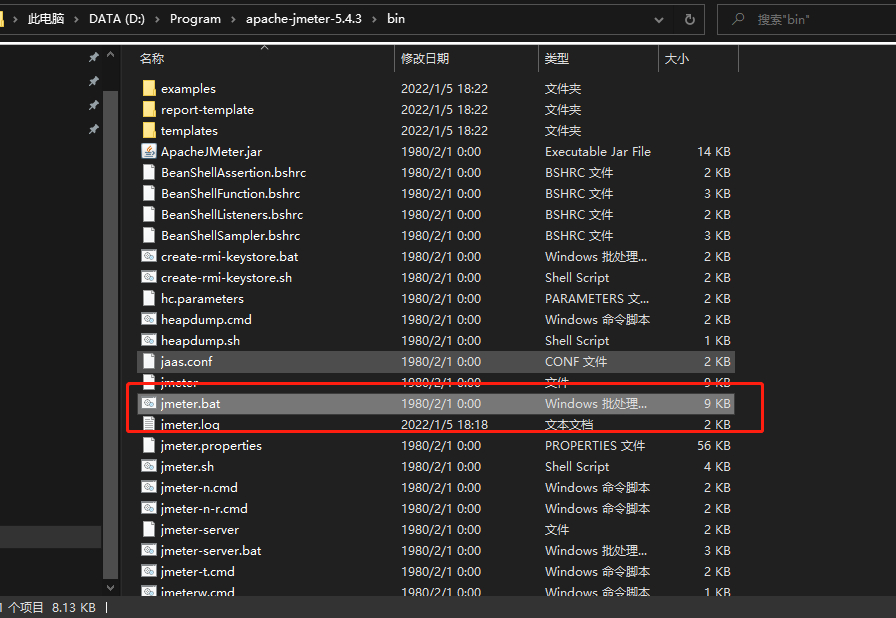Select the jmeter-n-r.cmd file name
Screen dimensions: 896x618
(x=204, y=508)
